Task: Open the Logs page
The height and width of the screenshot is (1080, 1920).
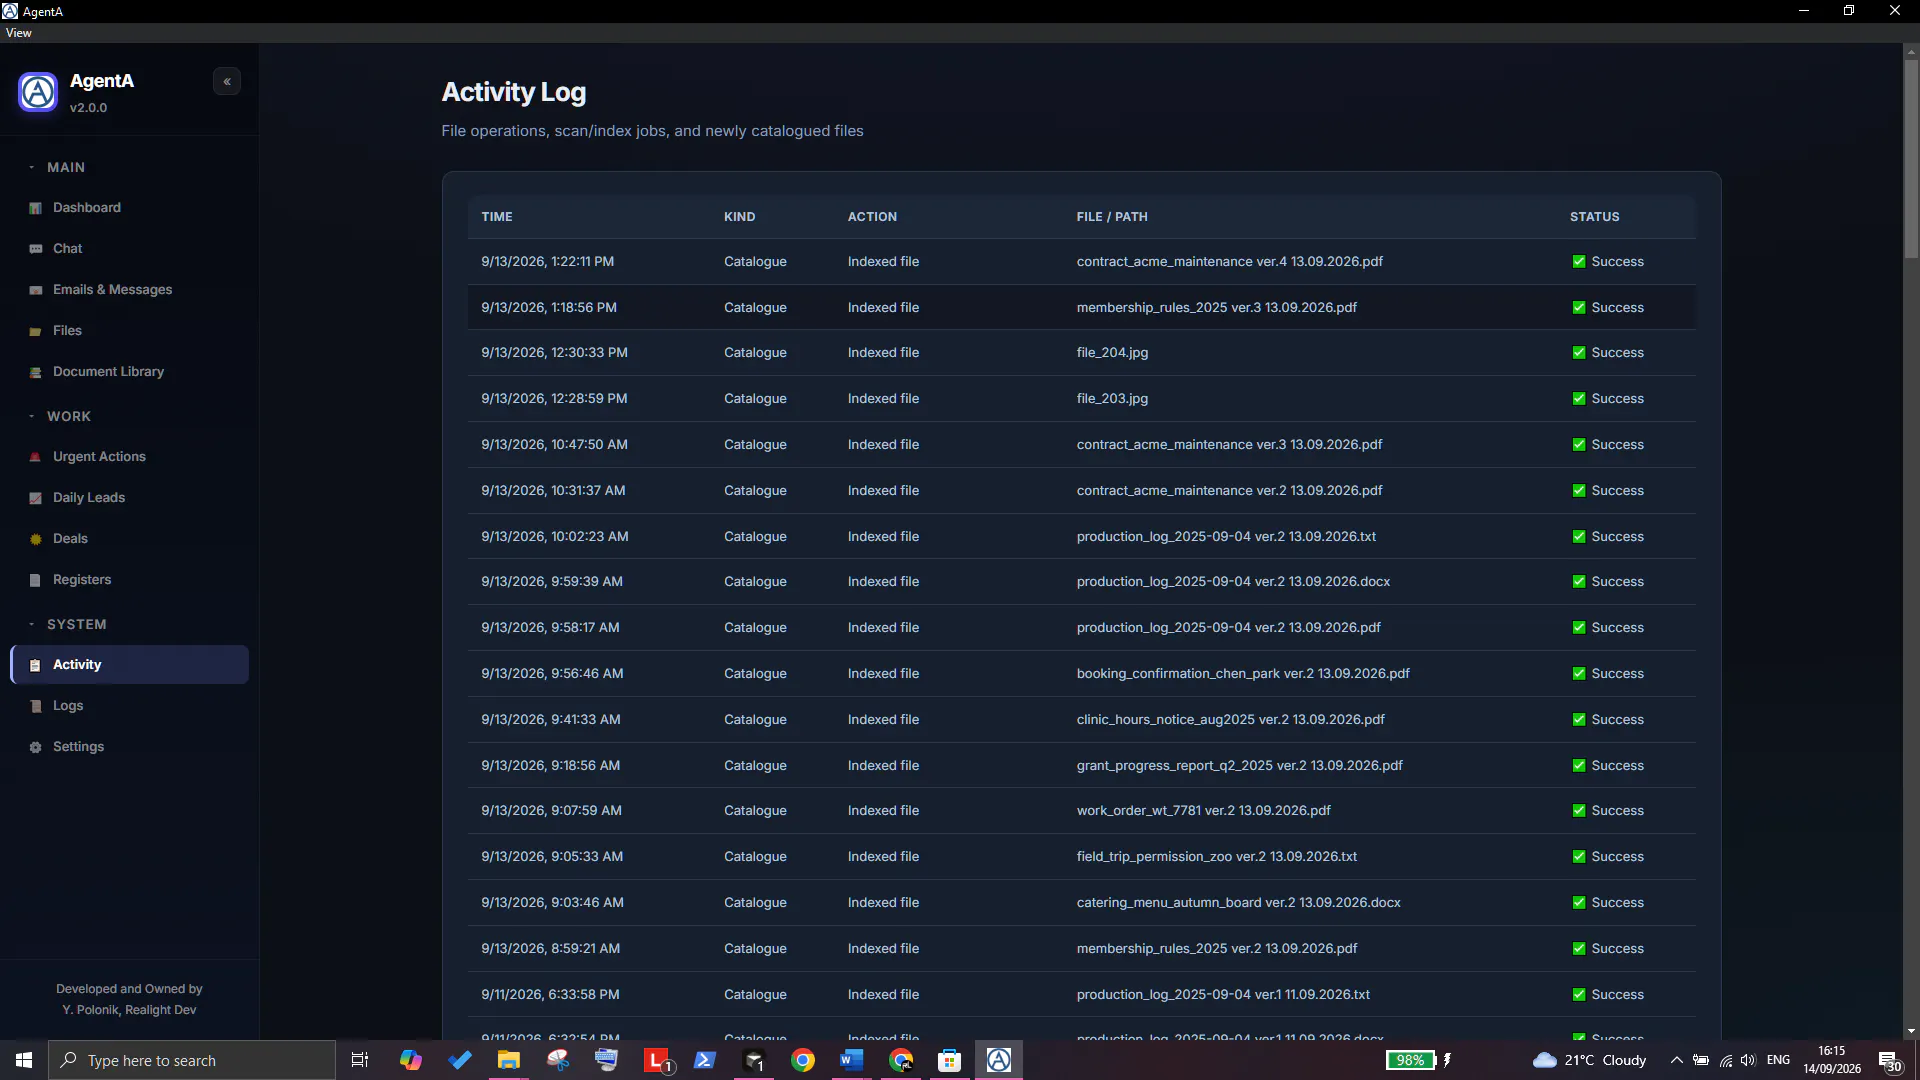Action: [x=129, y=705]
